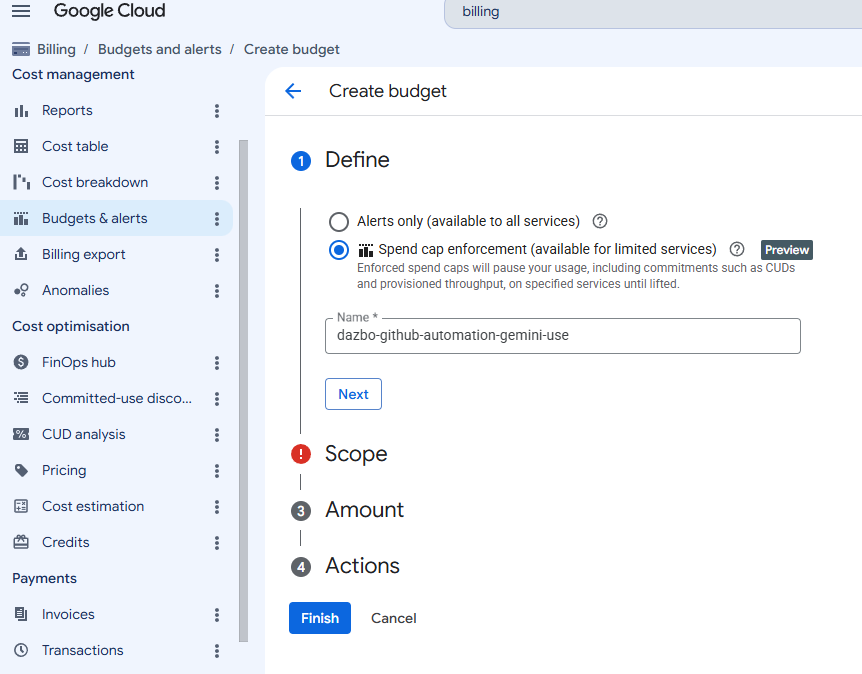Expand the Amount step

(x=364, y=510)
